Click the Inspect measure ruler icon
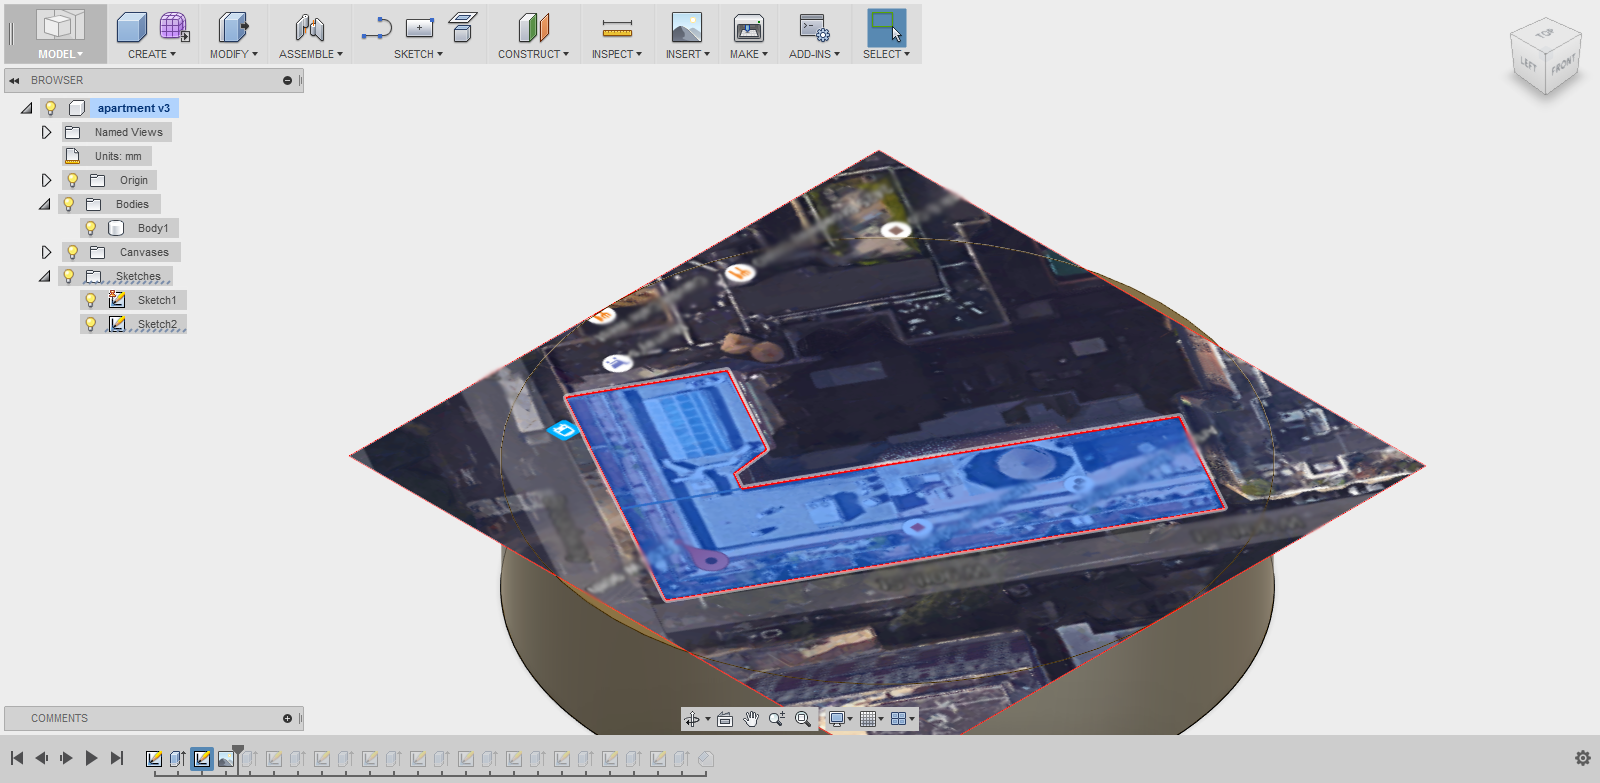The image size is (1600, 783). click(x=617, y=28)
